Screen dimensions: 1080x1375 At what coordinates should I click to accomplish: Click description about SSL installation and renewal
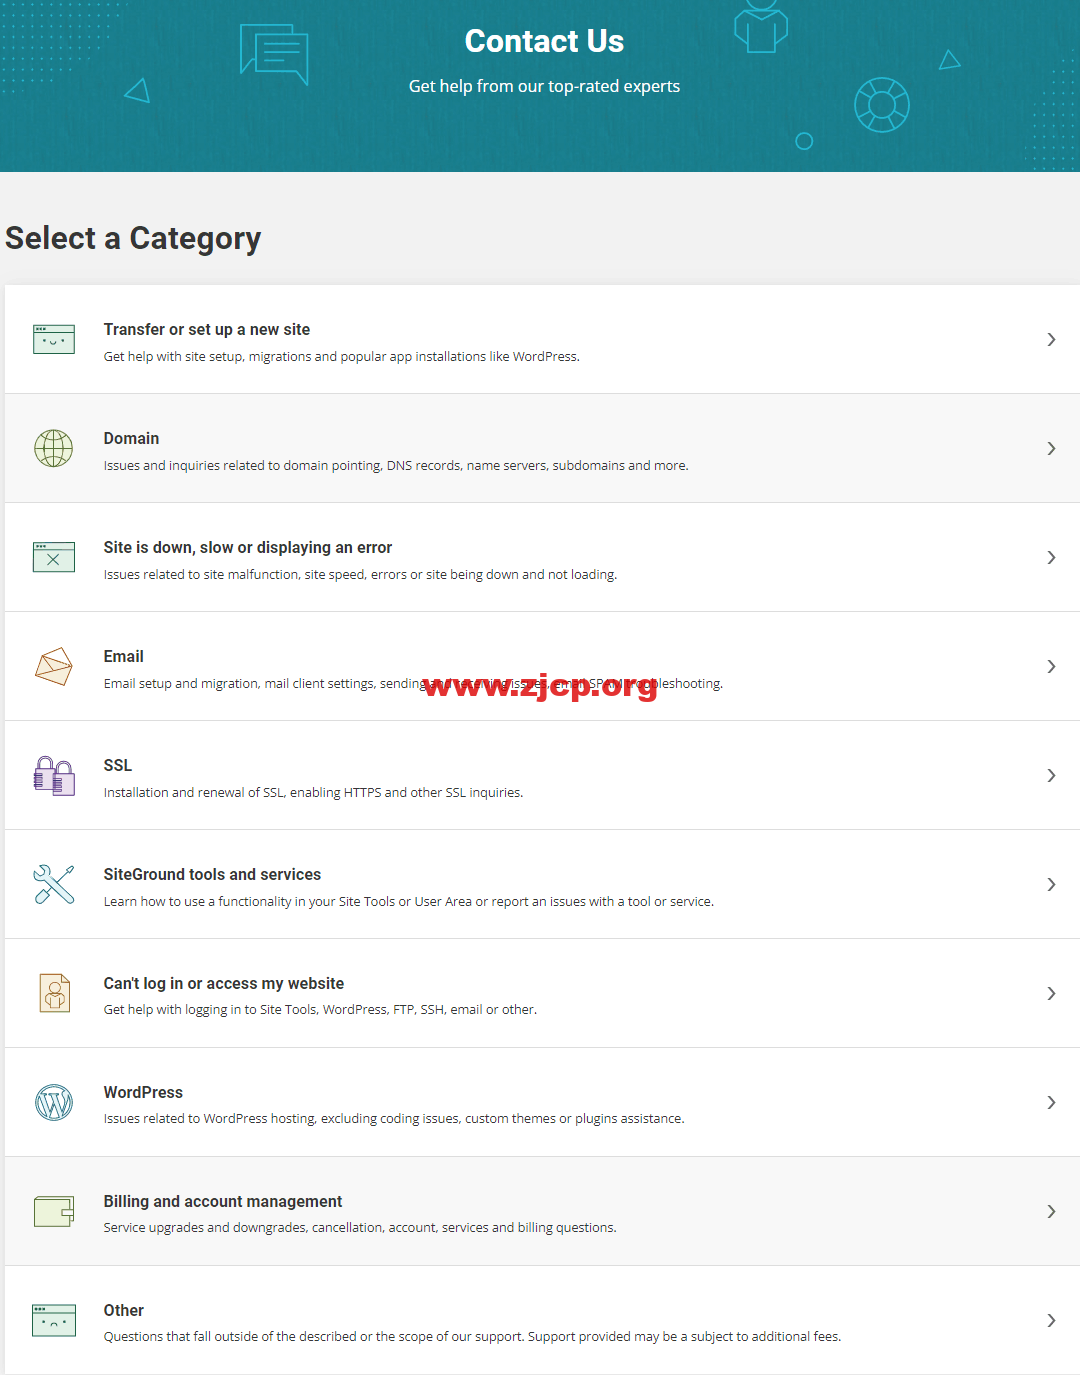pyautogui.click(x=313, y=792)
